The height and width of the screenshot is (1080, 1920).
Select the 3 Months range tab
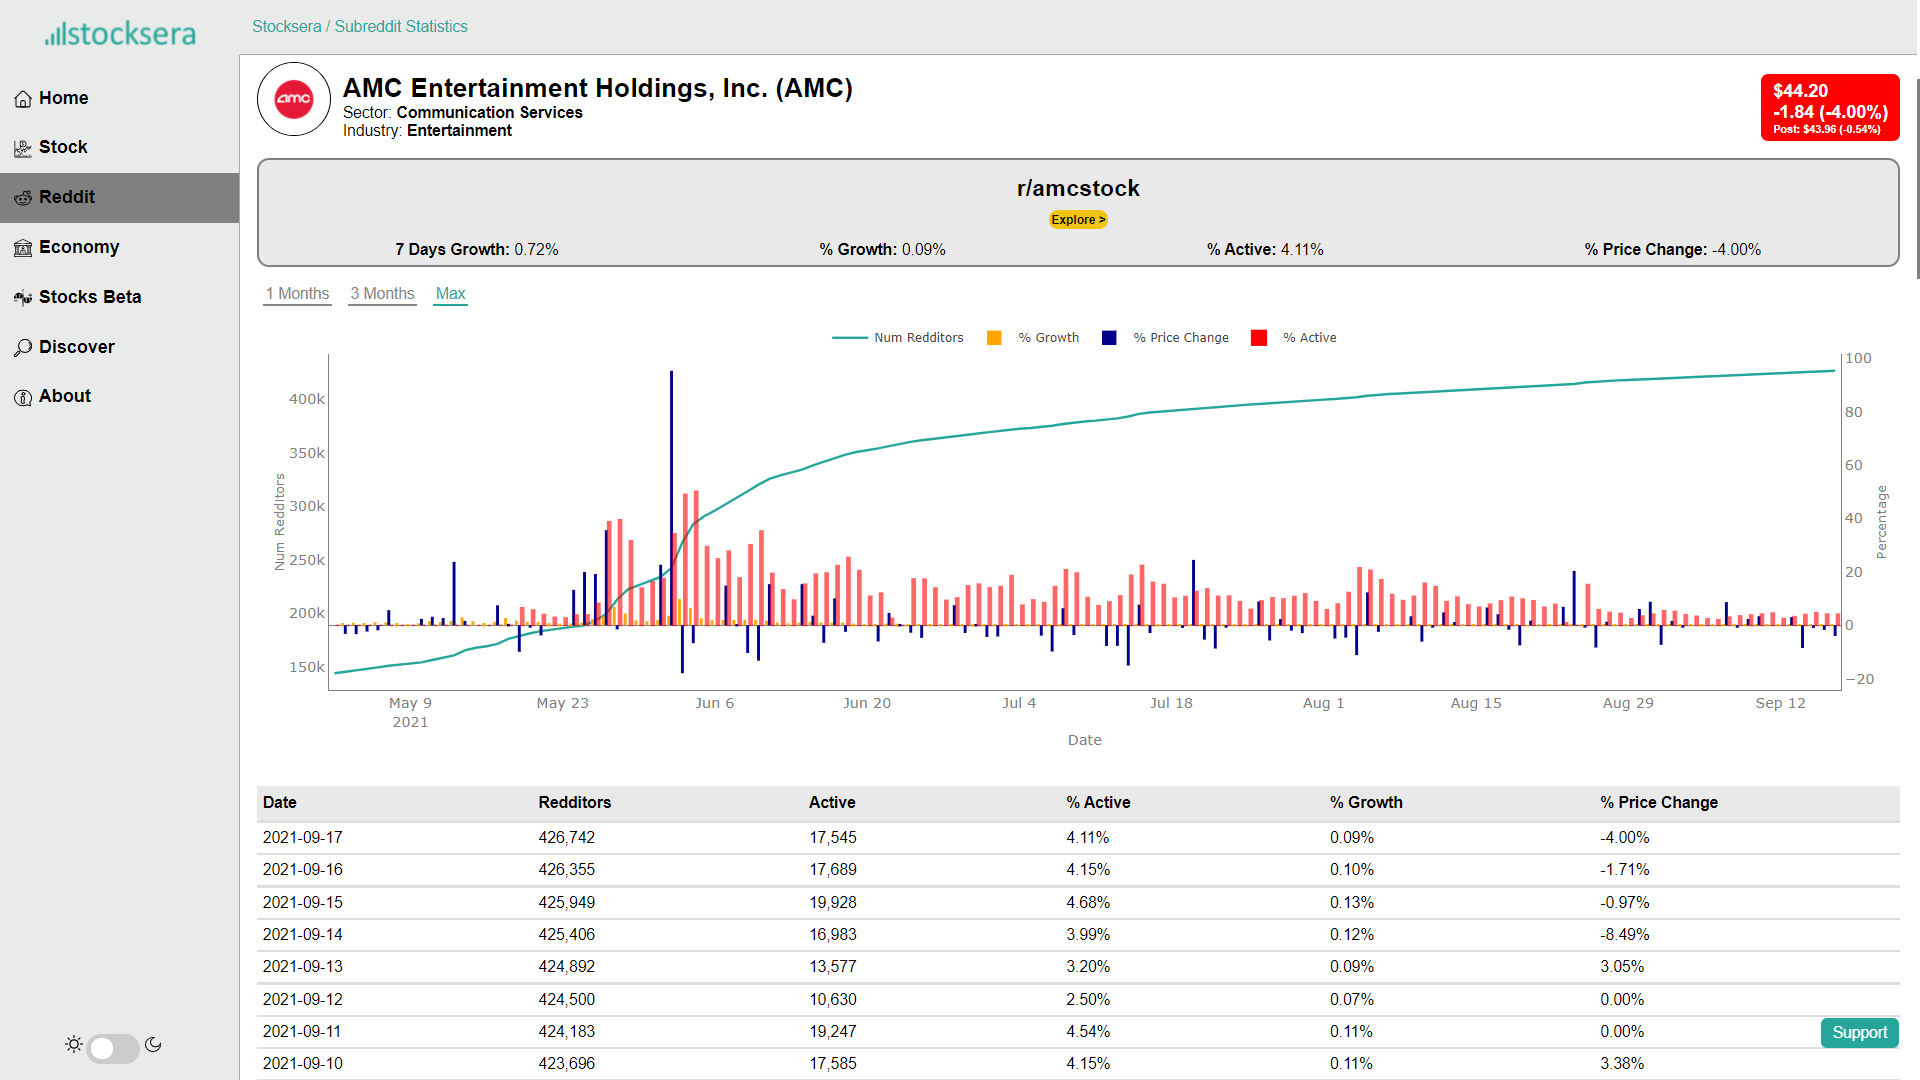pos(382,294)
